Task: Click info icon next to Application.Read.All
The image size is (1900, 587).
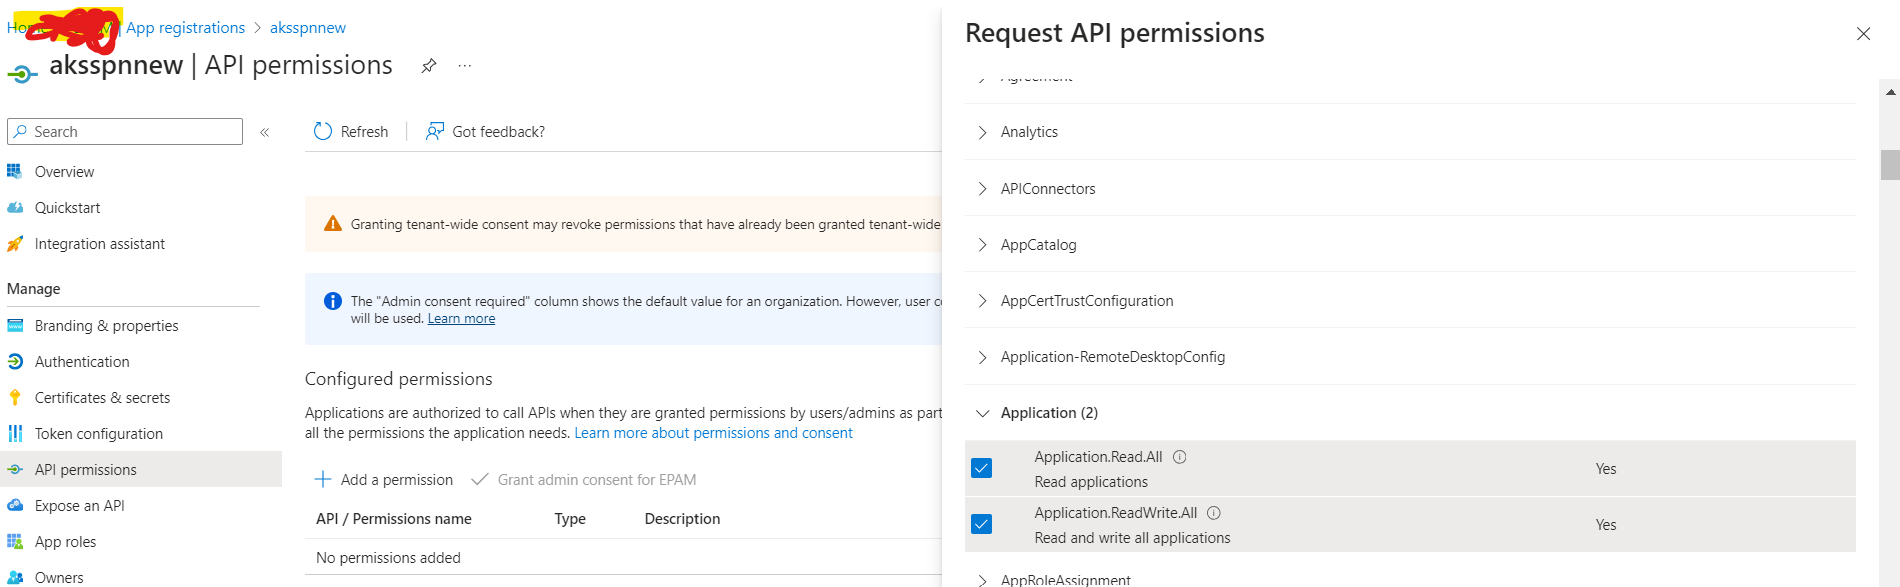Action: (x=1180, y=457)
